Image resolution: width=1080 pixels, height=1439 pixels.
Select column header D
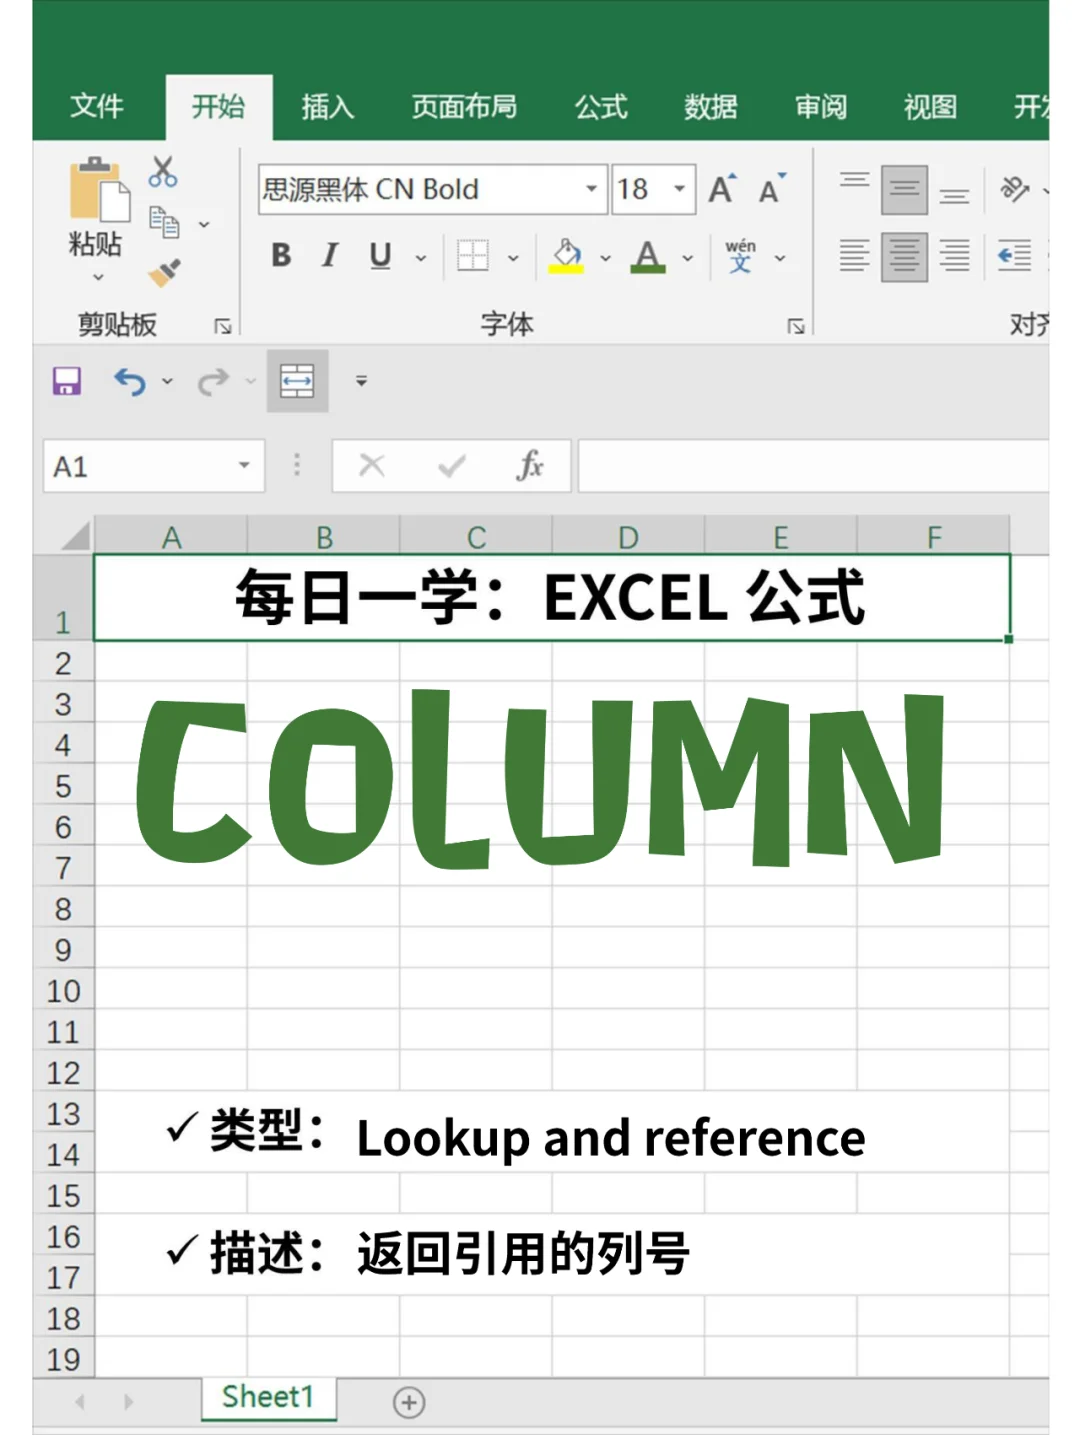[628, 537]
